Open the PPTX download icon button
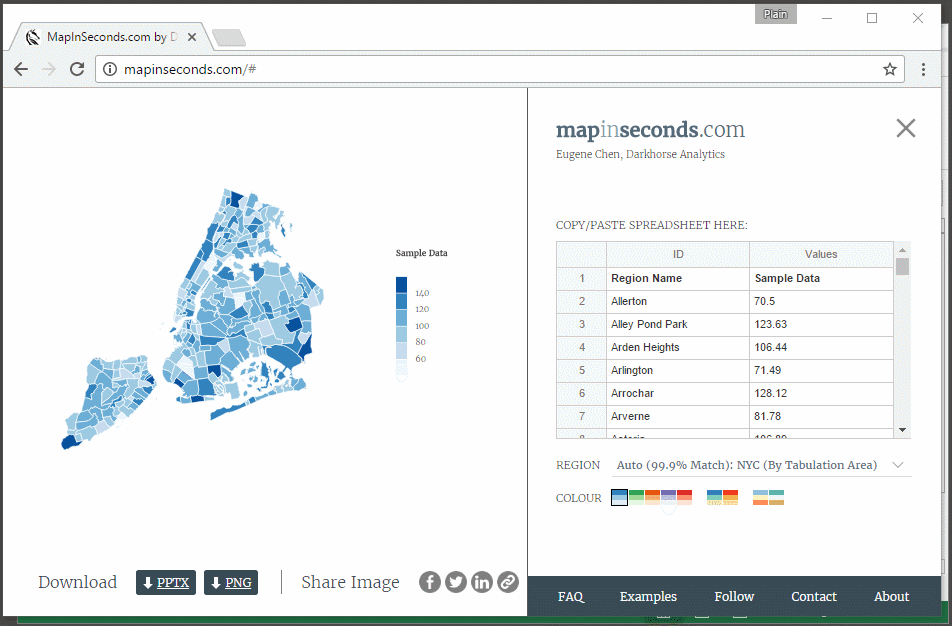Image resolution: width=952 pixels, height=626 pixels. [165, 582]
